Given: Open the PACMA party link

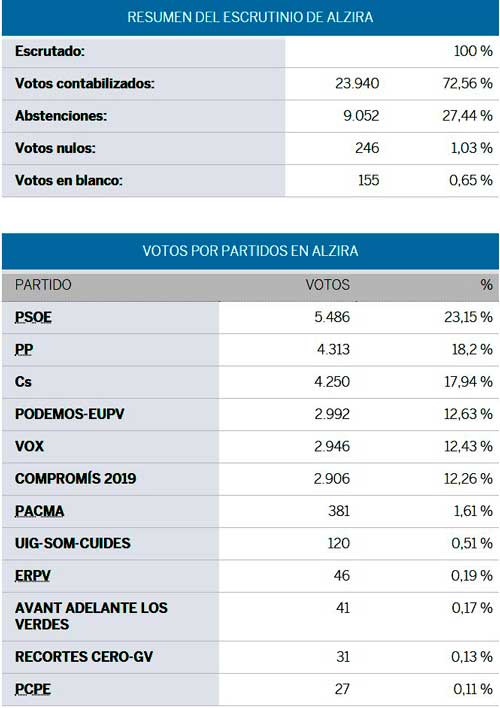Looking at the screenshot, I should pos(39,511).
